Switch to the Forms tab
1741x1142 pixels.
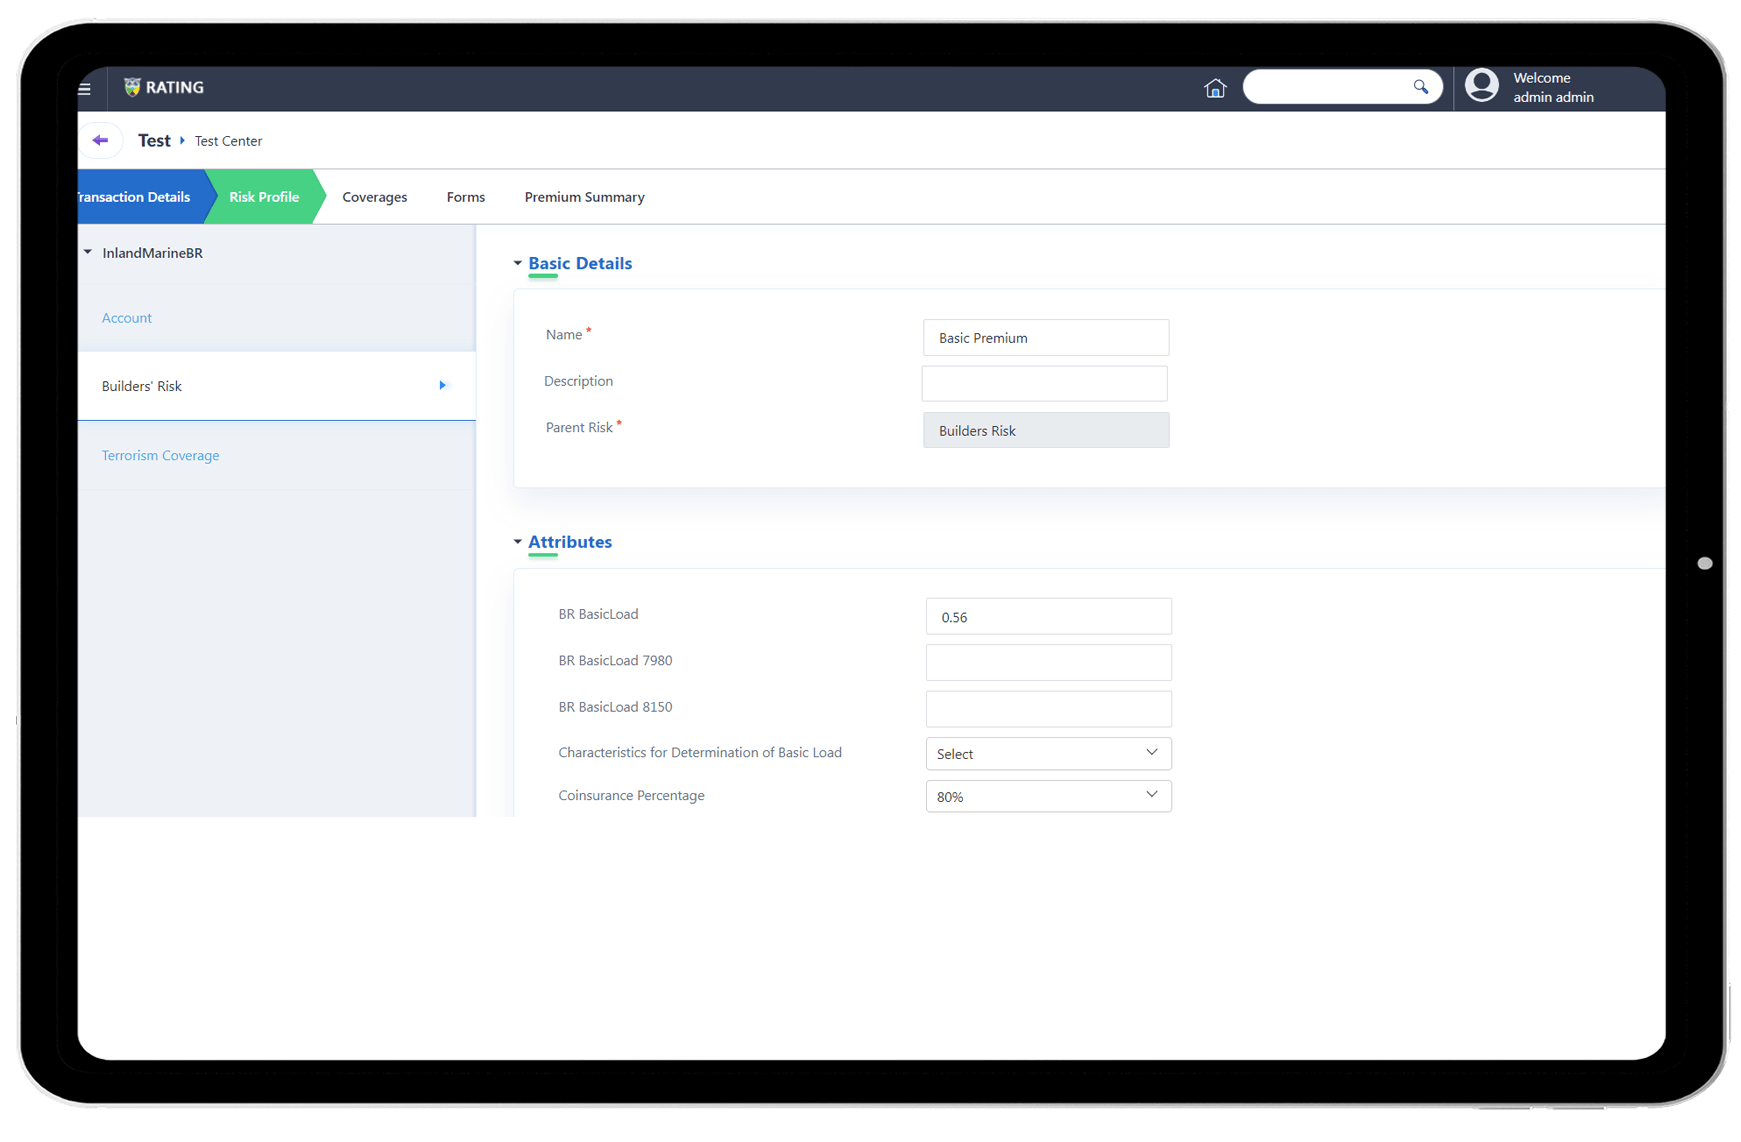465,197
